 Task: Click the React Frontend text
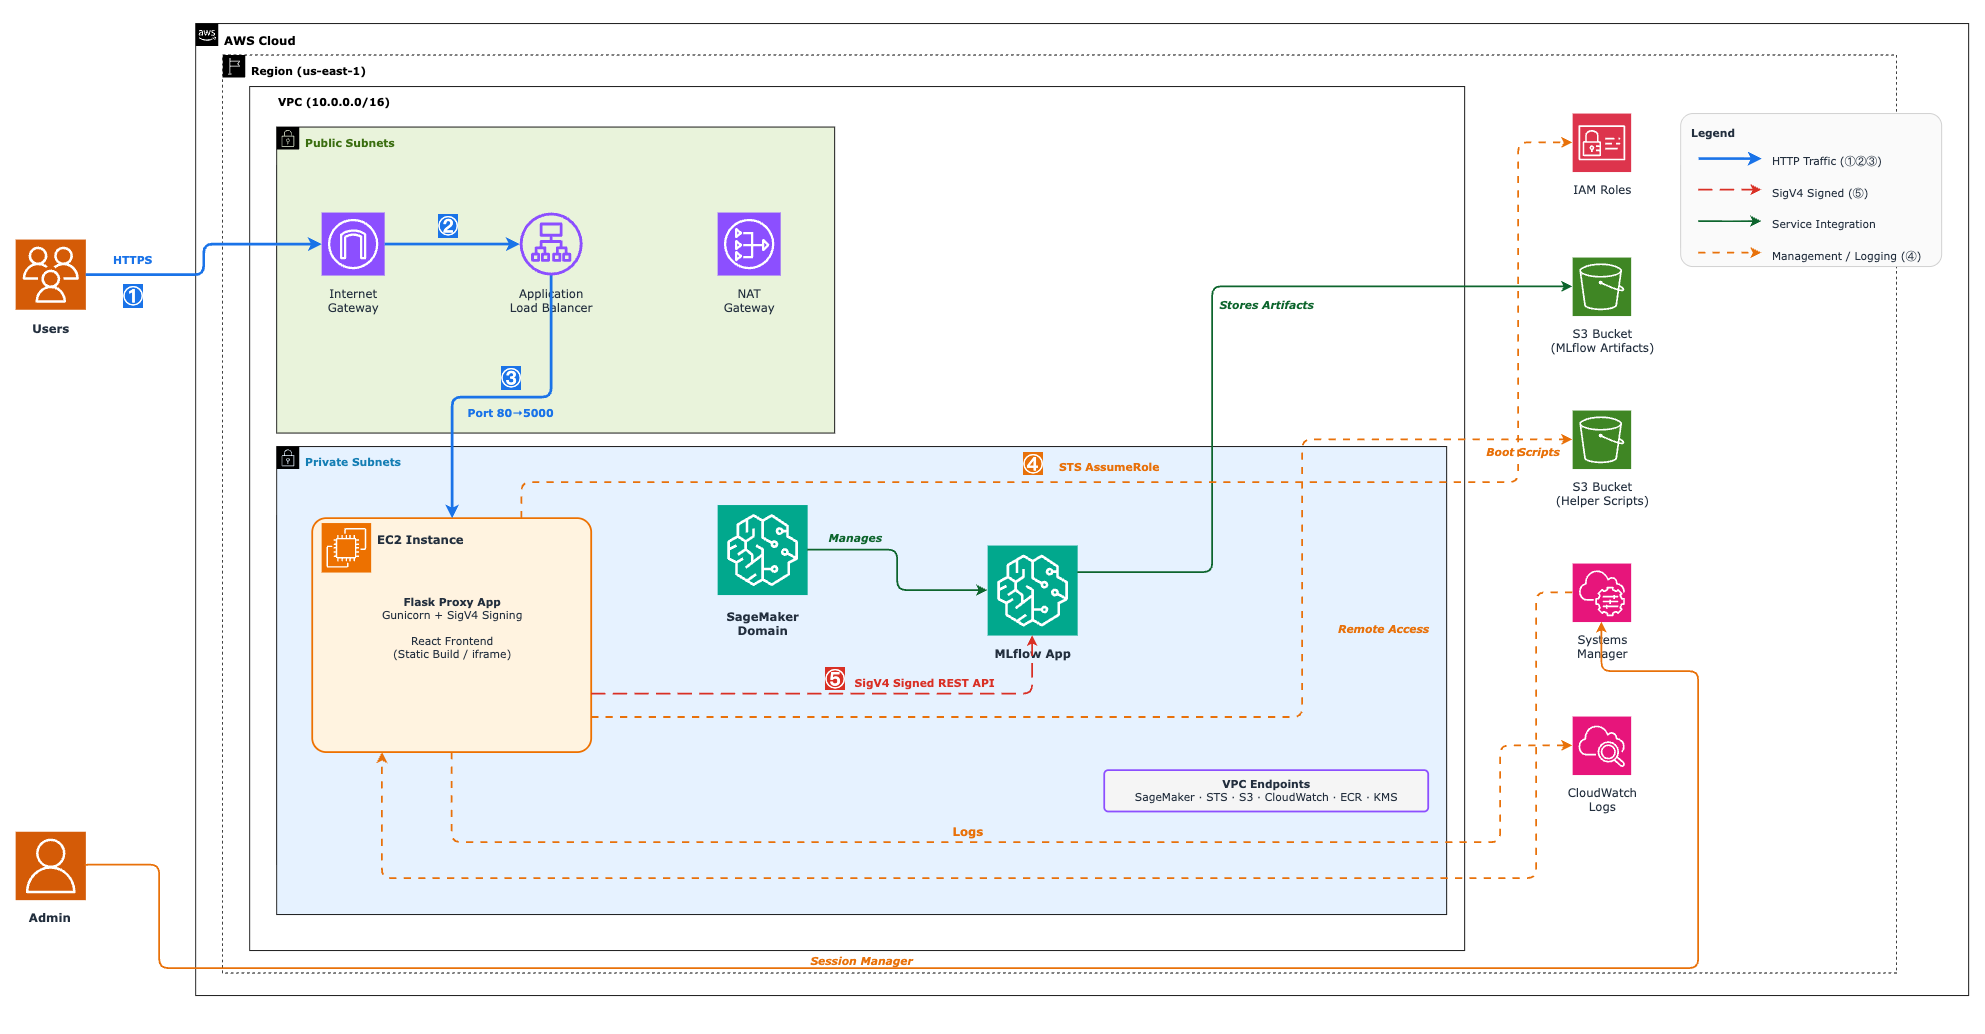[x=452, y=641]
